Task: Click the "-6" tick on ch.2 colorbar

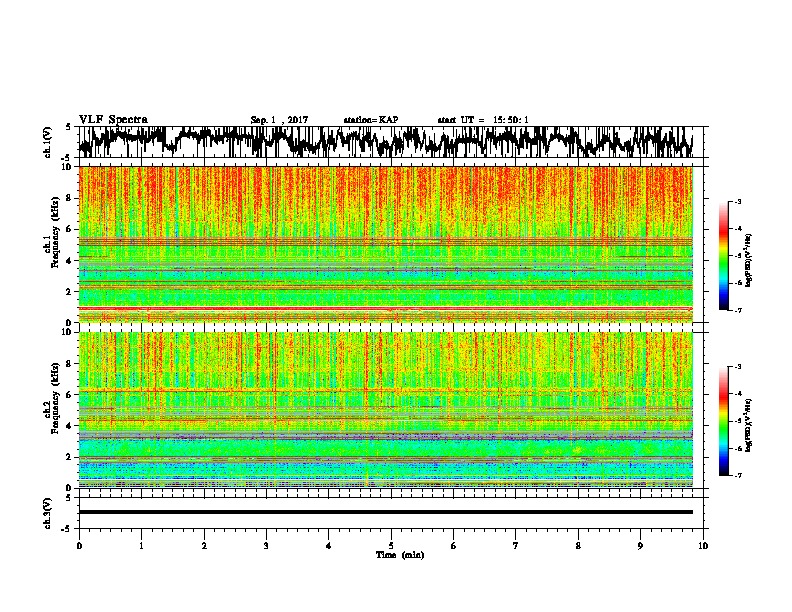Action: (737, 448)
